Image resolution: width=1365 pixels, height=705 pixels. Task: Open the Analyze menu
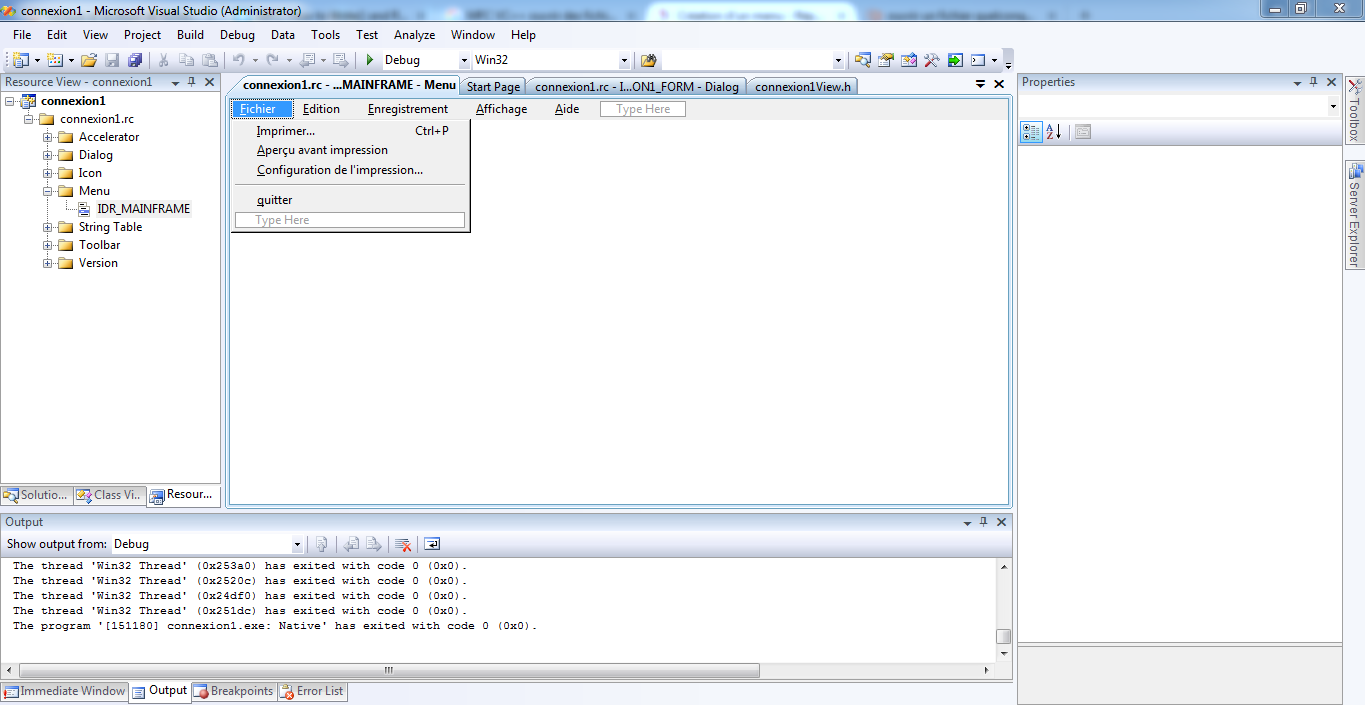pos(414,35)
